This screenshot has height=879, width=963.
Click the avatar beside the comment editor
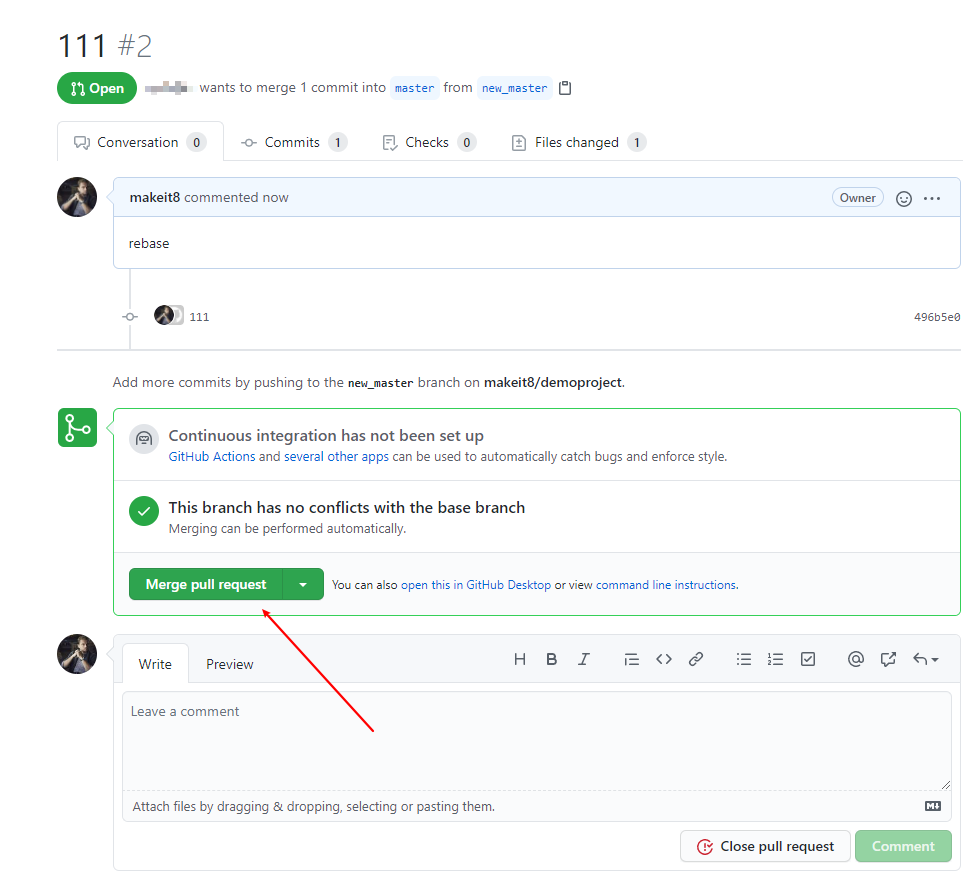[77, 654]
